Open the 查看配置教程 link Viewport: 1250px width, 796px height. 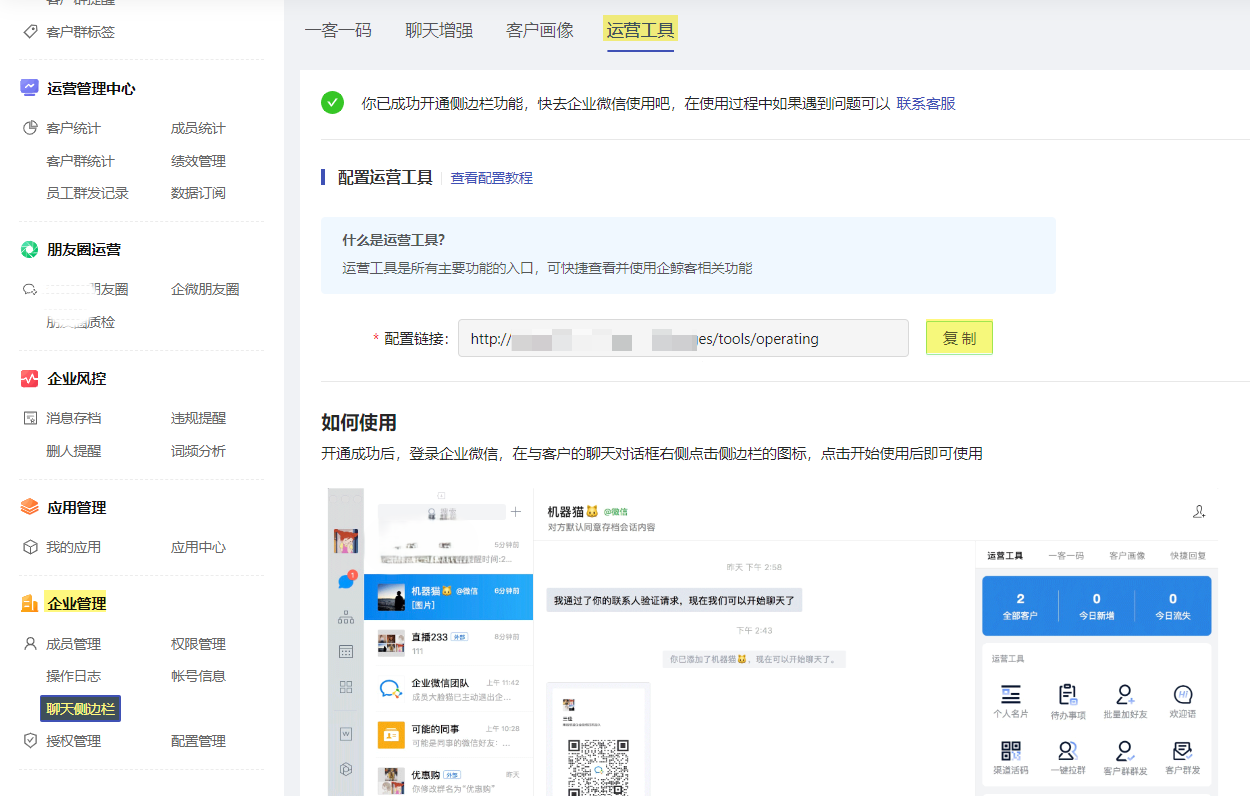point(492,178)
